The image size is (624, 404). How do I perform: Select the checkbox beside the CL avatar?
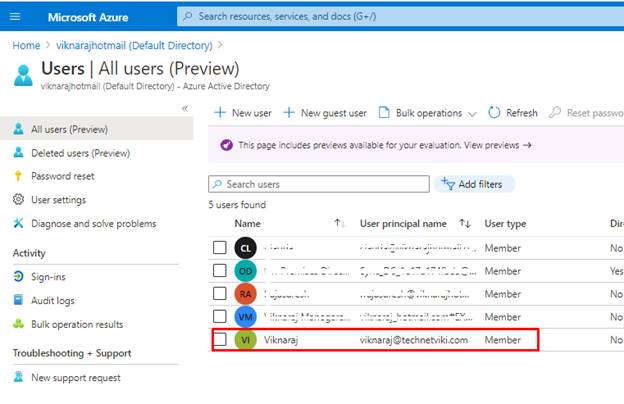coord(220,247)
